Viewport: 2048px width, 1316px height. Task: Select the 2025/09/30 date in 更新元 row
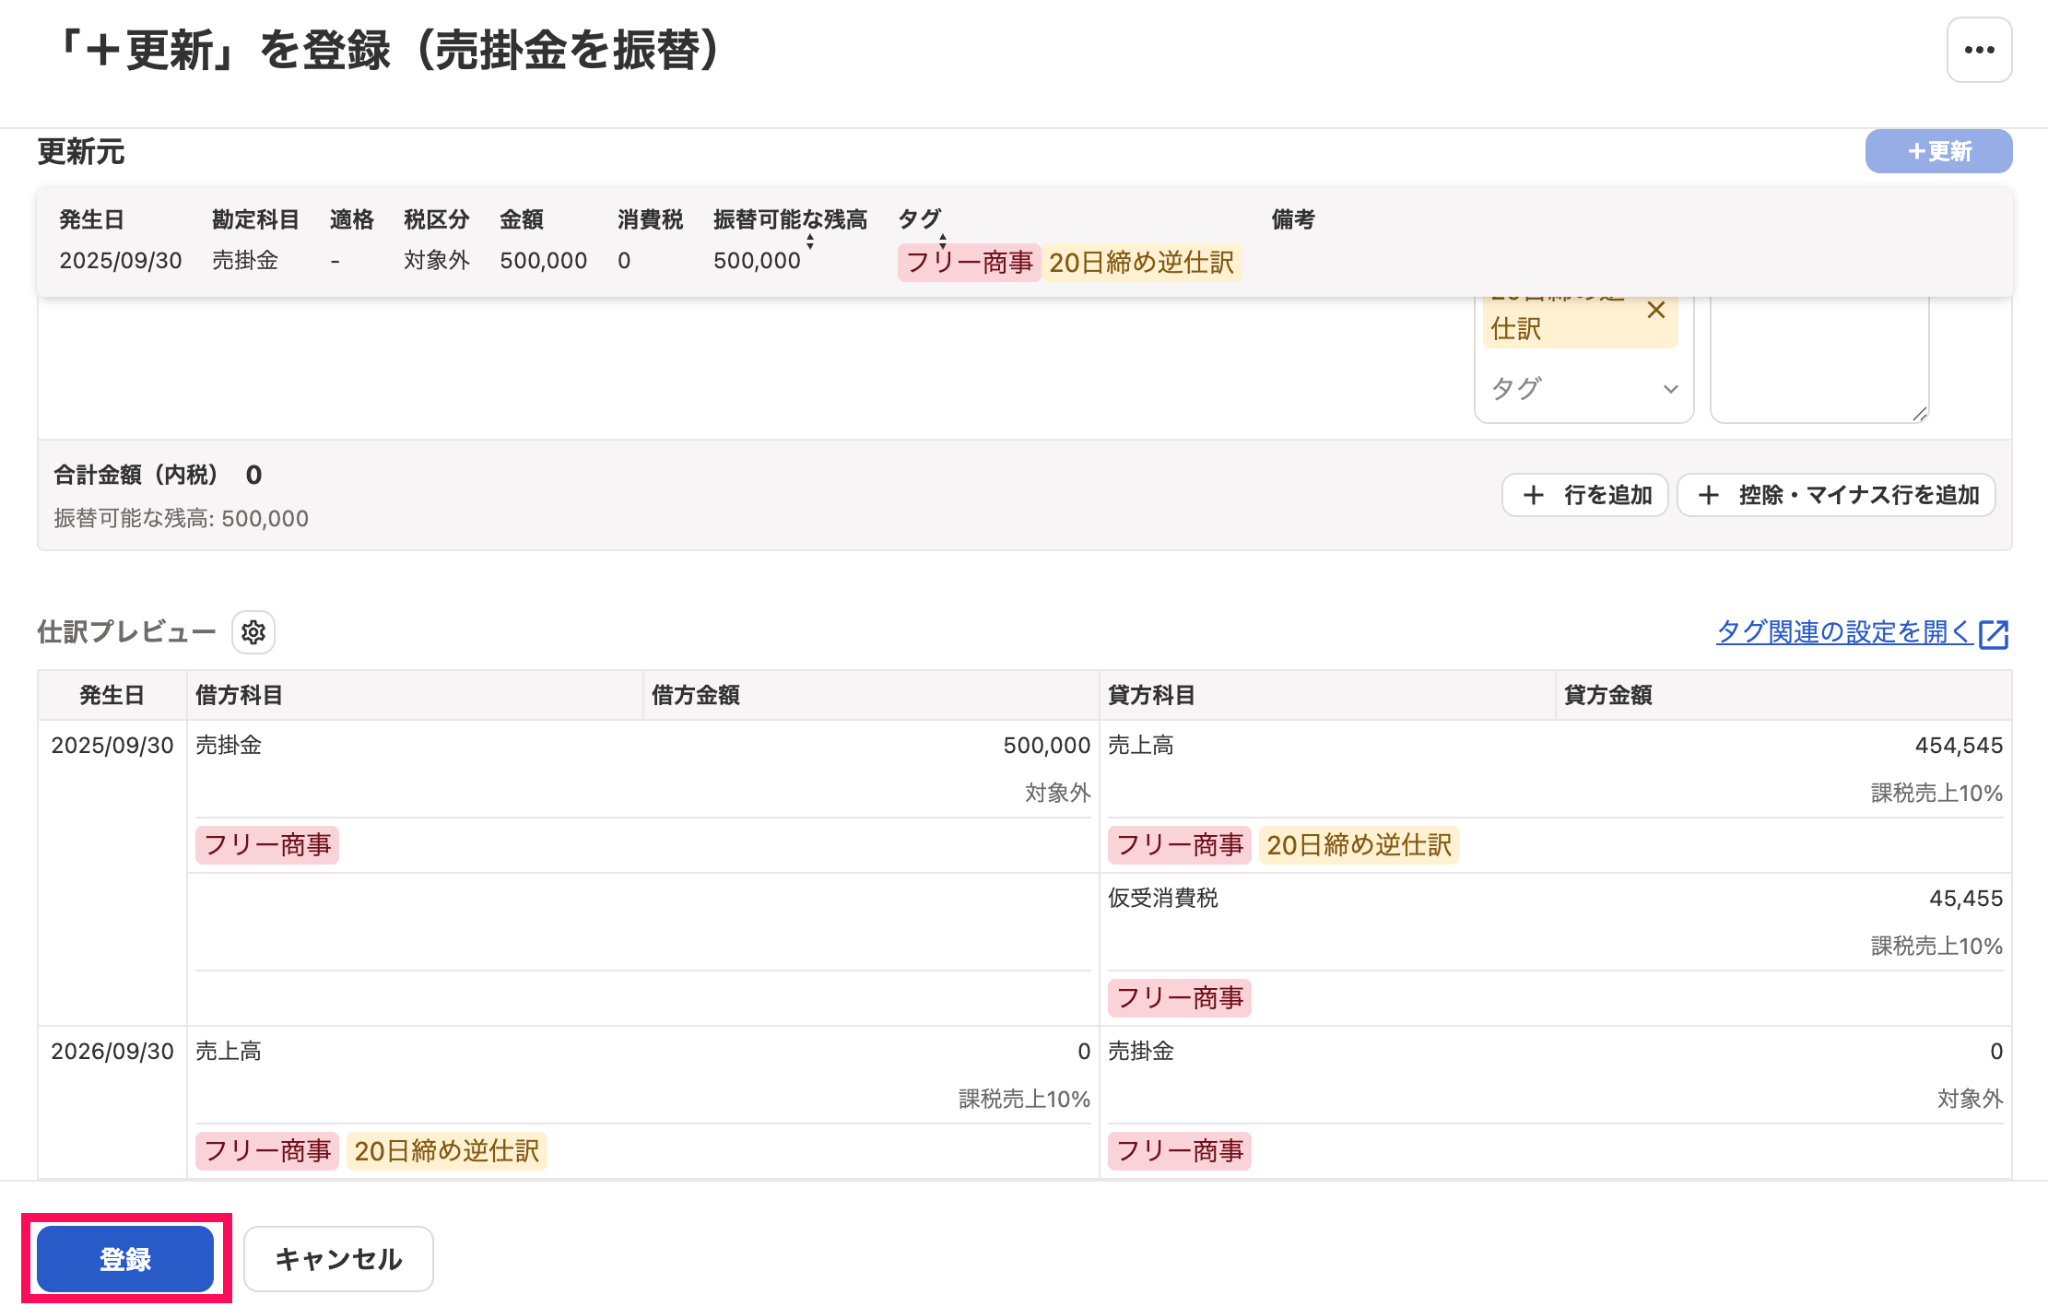tap(120, 261)
